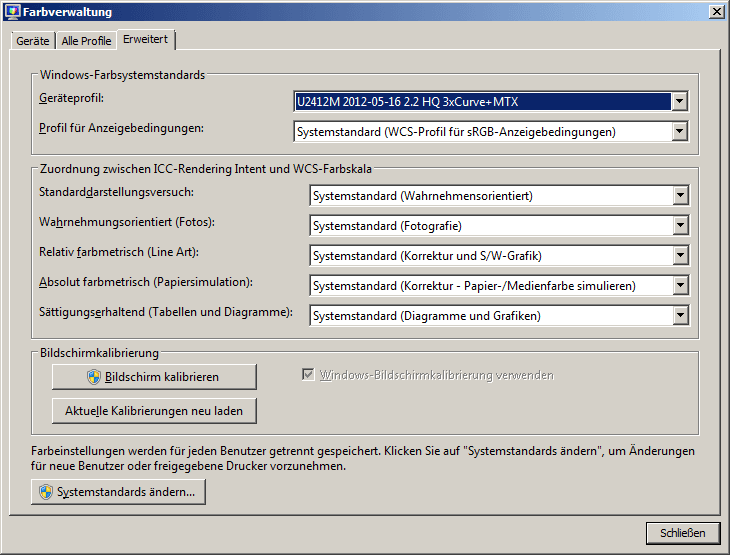The width and height of the screenshot is (730, 555).
Task: Toggle Windows-Bildschirmkalibrierung verwenden checkbox
Action: click(x=308, y=375)
